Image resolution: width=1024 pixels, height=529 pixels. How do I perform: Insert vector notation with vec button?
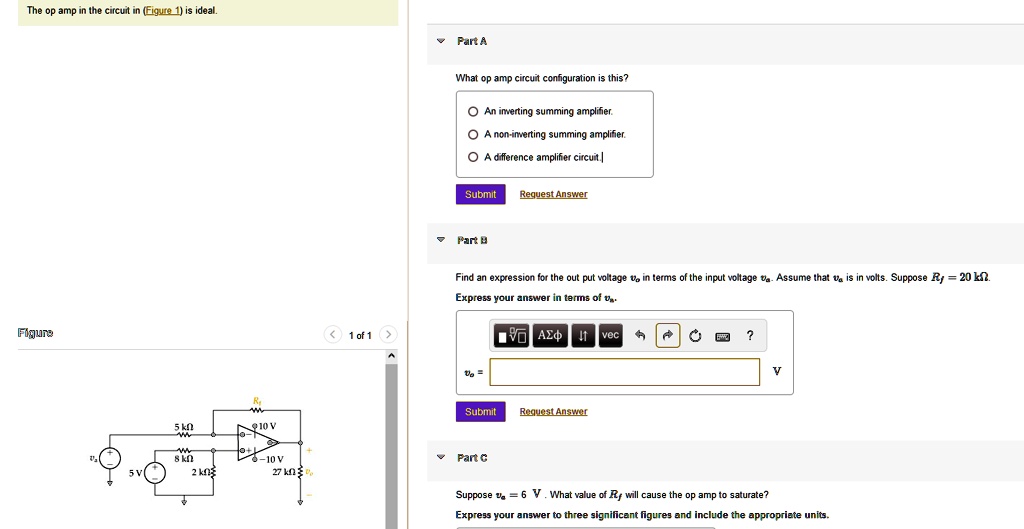(x=610, y=336)
